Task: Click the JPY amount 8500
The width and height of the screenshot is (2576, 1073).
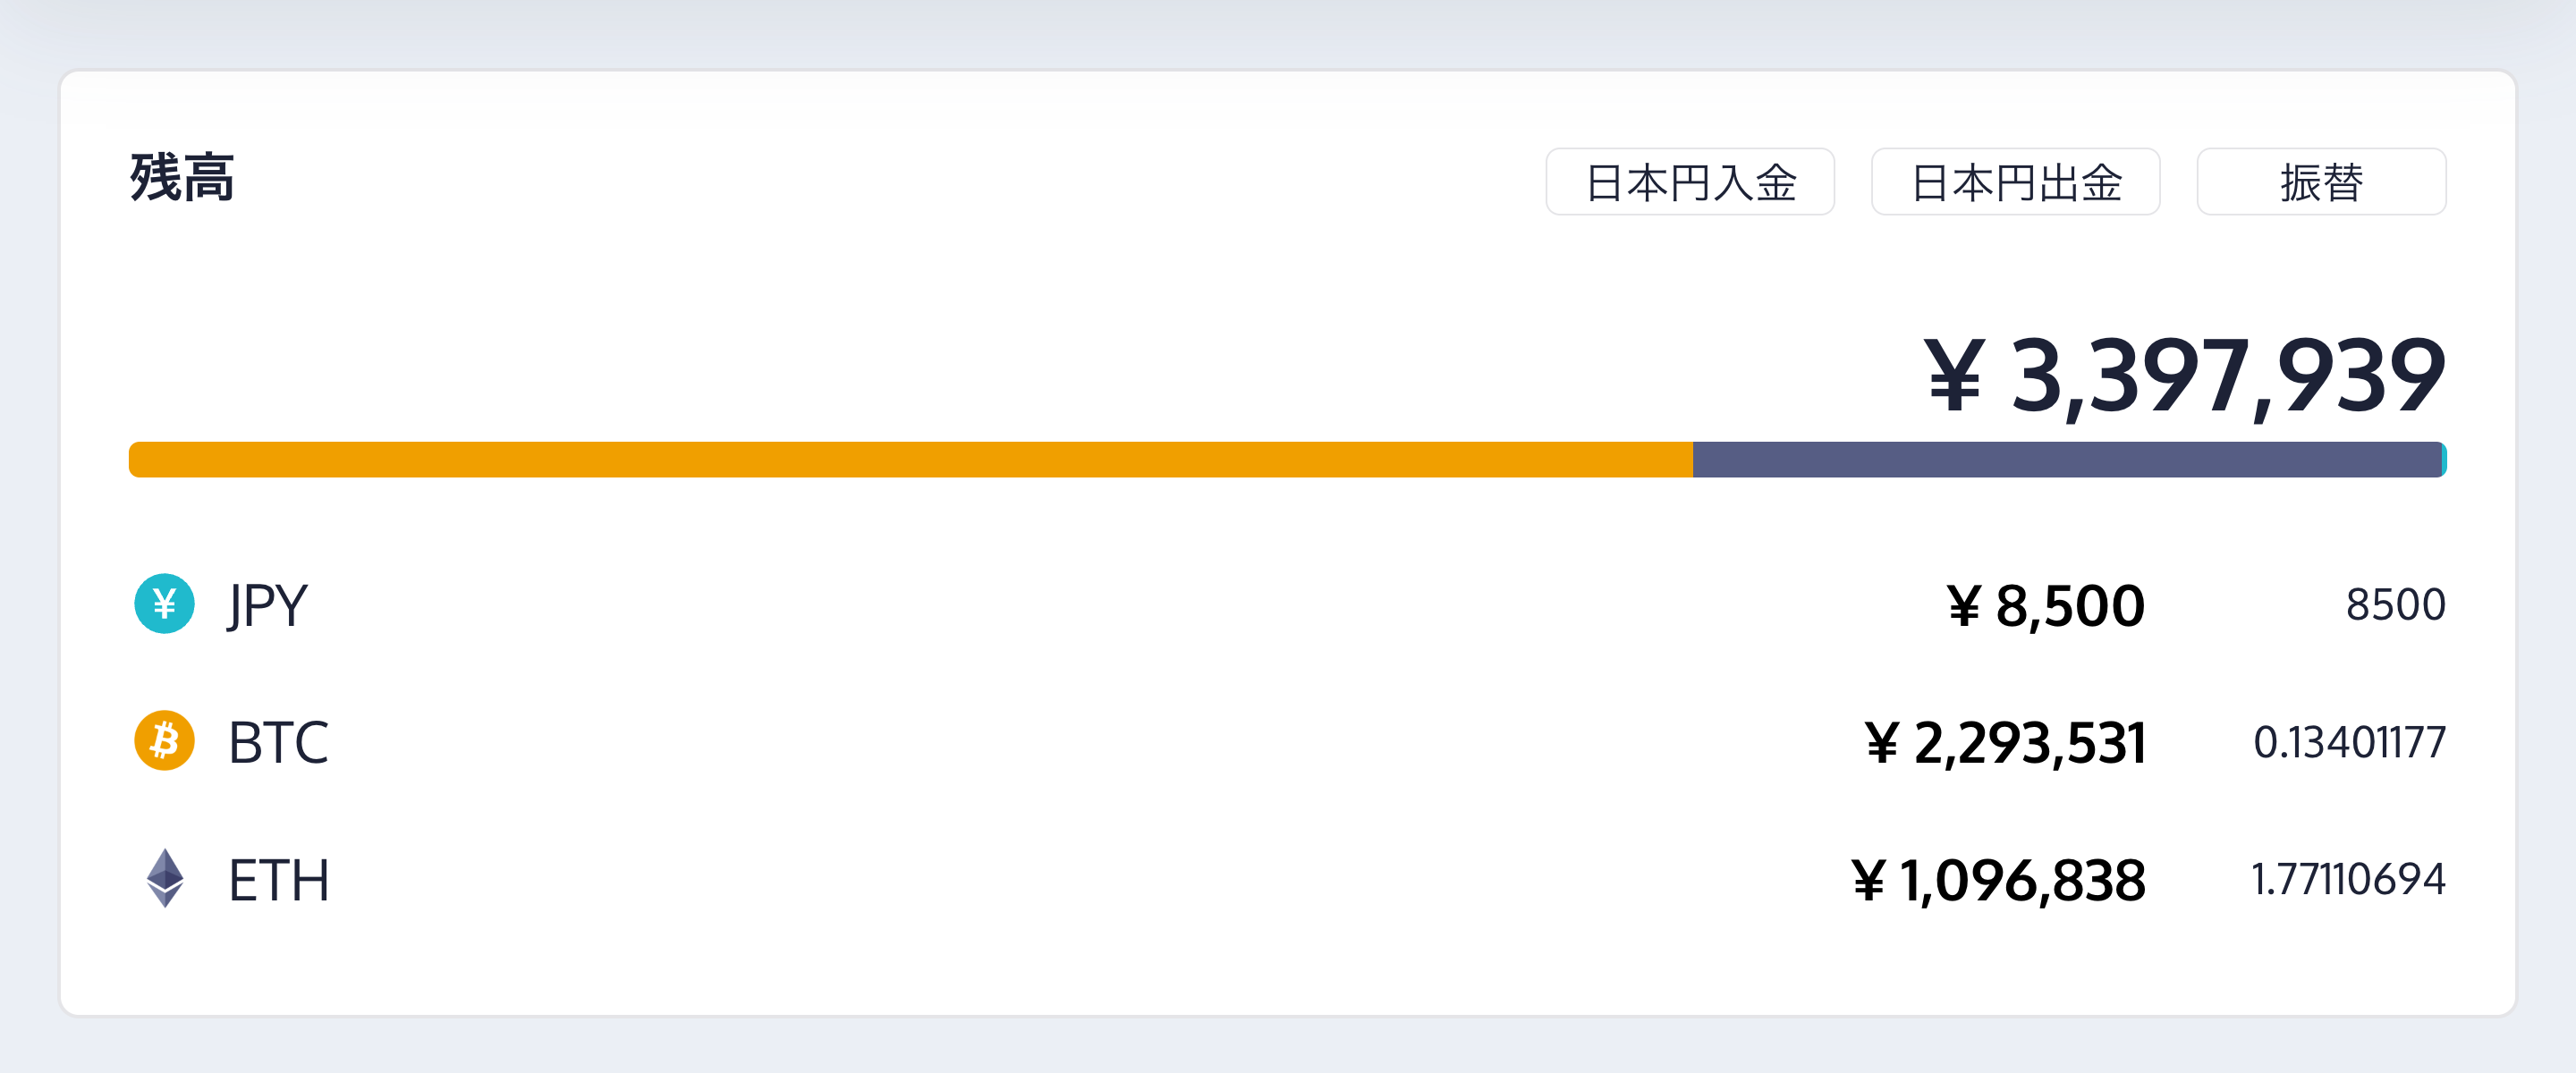Action: coord(2395,605)
